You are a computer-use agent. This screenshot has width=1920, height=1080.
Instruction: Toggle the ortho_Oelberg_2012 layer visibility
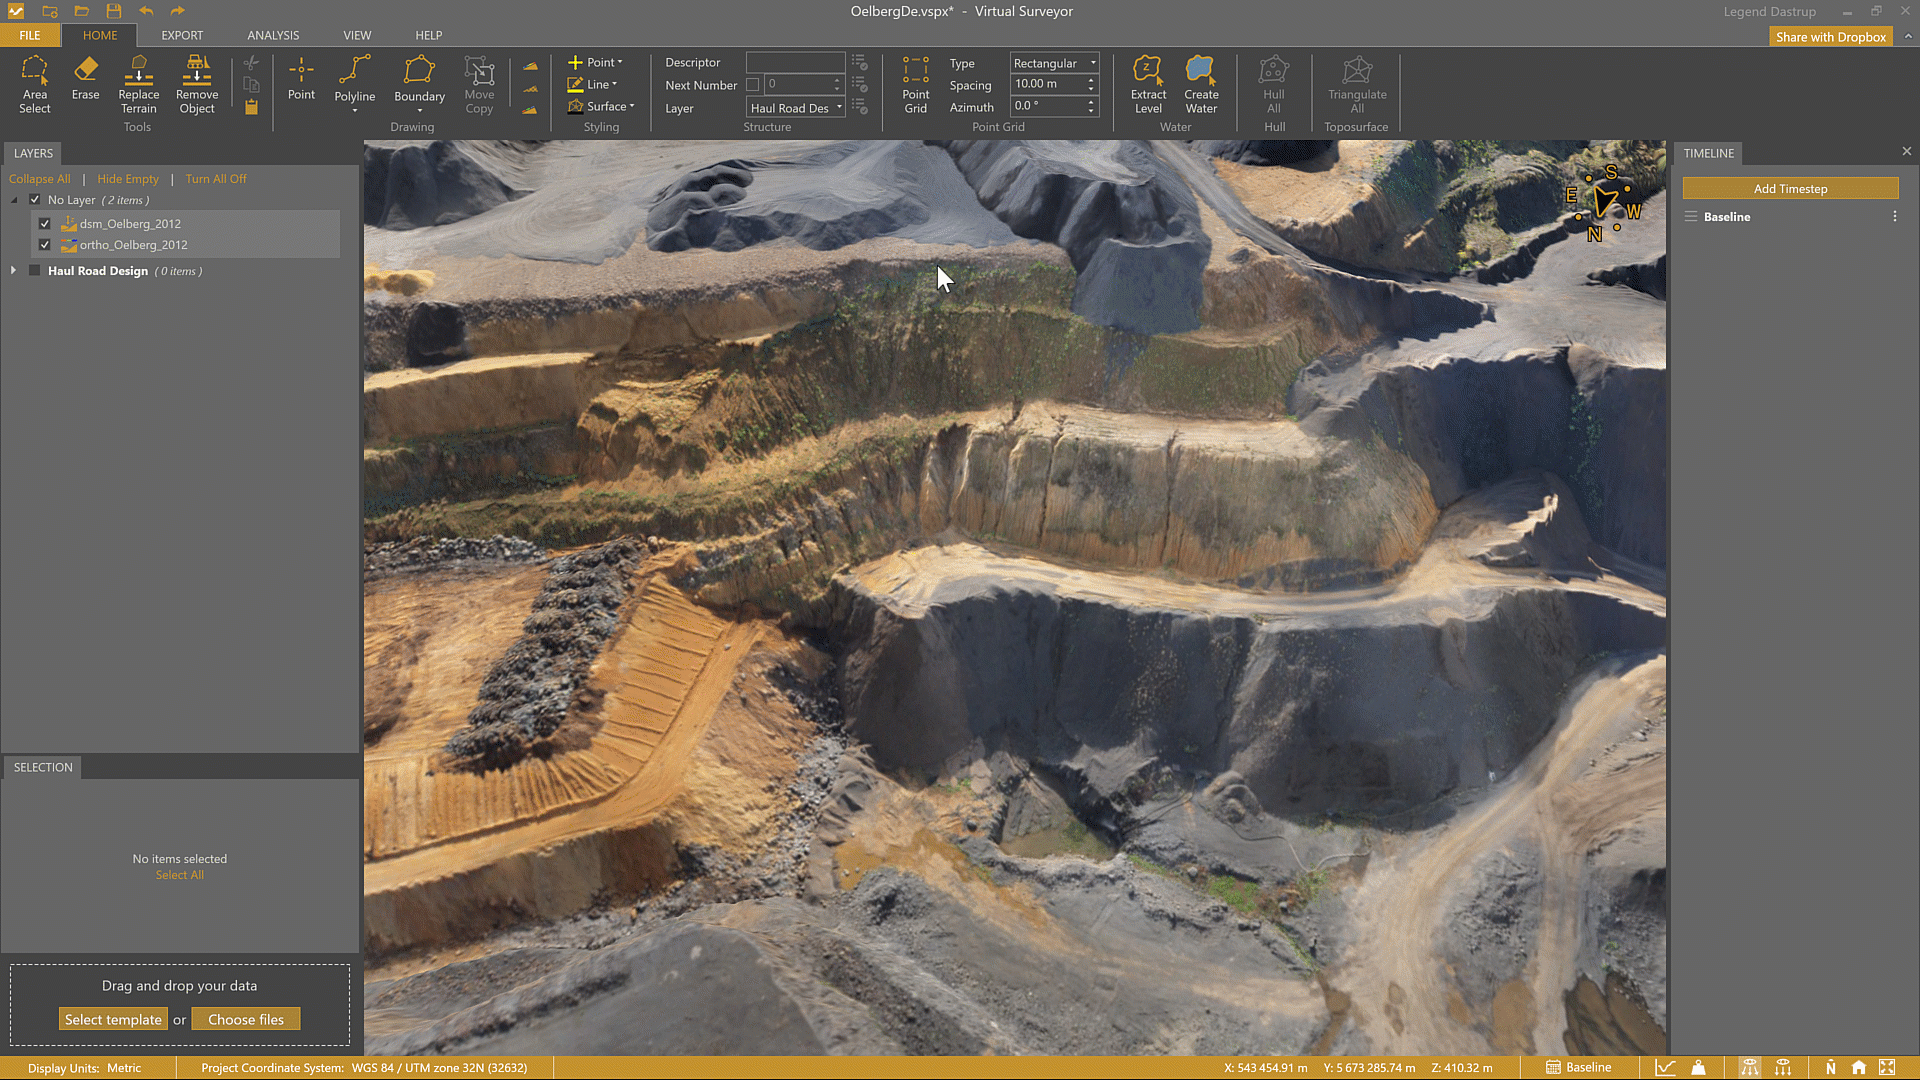point(45,245)
